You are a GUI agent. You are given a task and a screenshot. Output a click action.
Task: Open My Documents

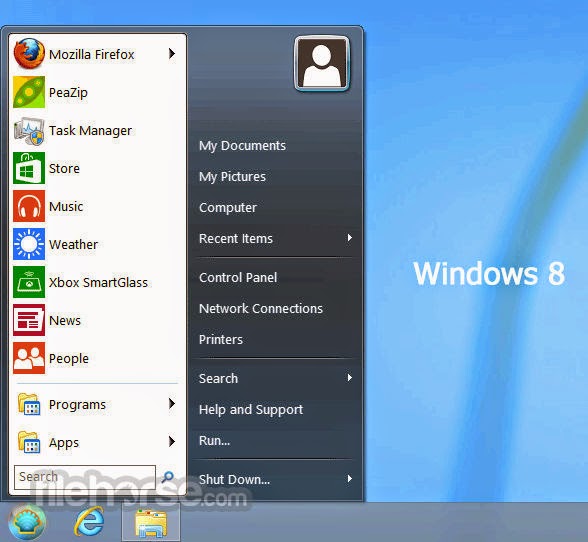tap(242, 146)
